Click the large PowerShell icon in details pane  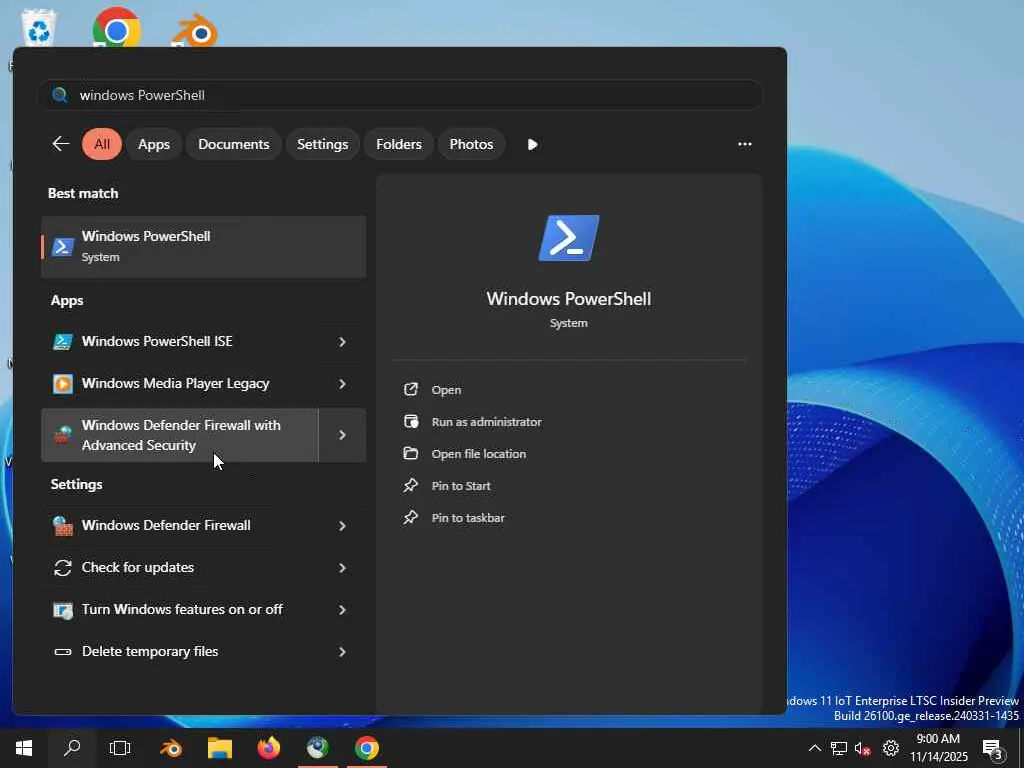click(x=568, y=238)
